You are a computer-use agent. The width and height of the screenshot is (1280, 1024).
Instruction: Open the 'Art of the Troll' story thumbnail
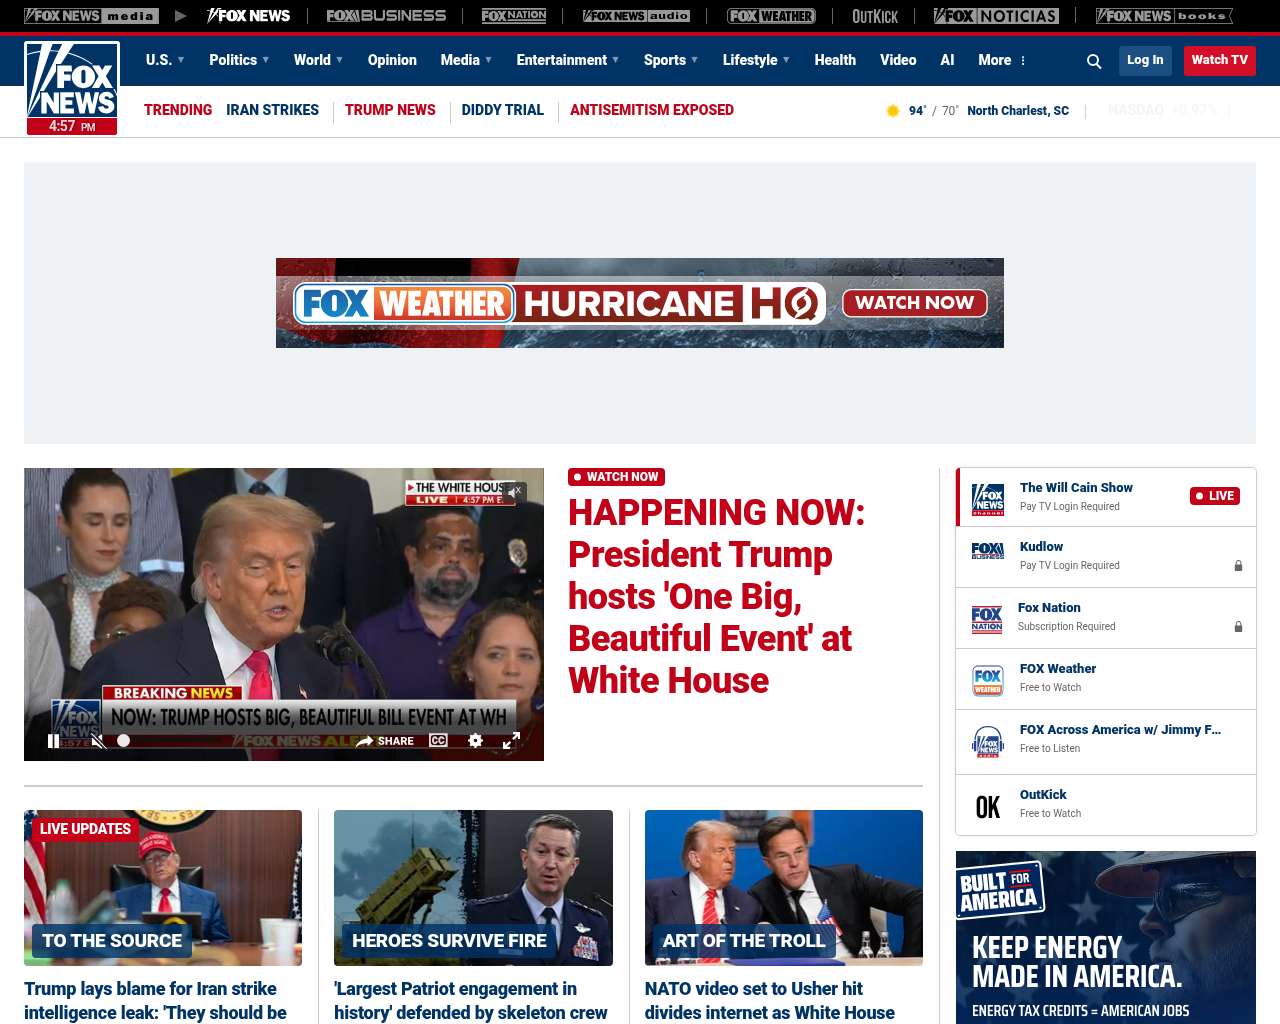[784, 888]
